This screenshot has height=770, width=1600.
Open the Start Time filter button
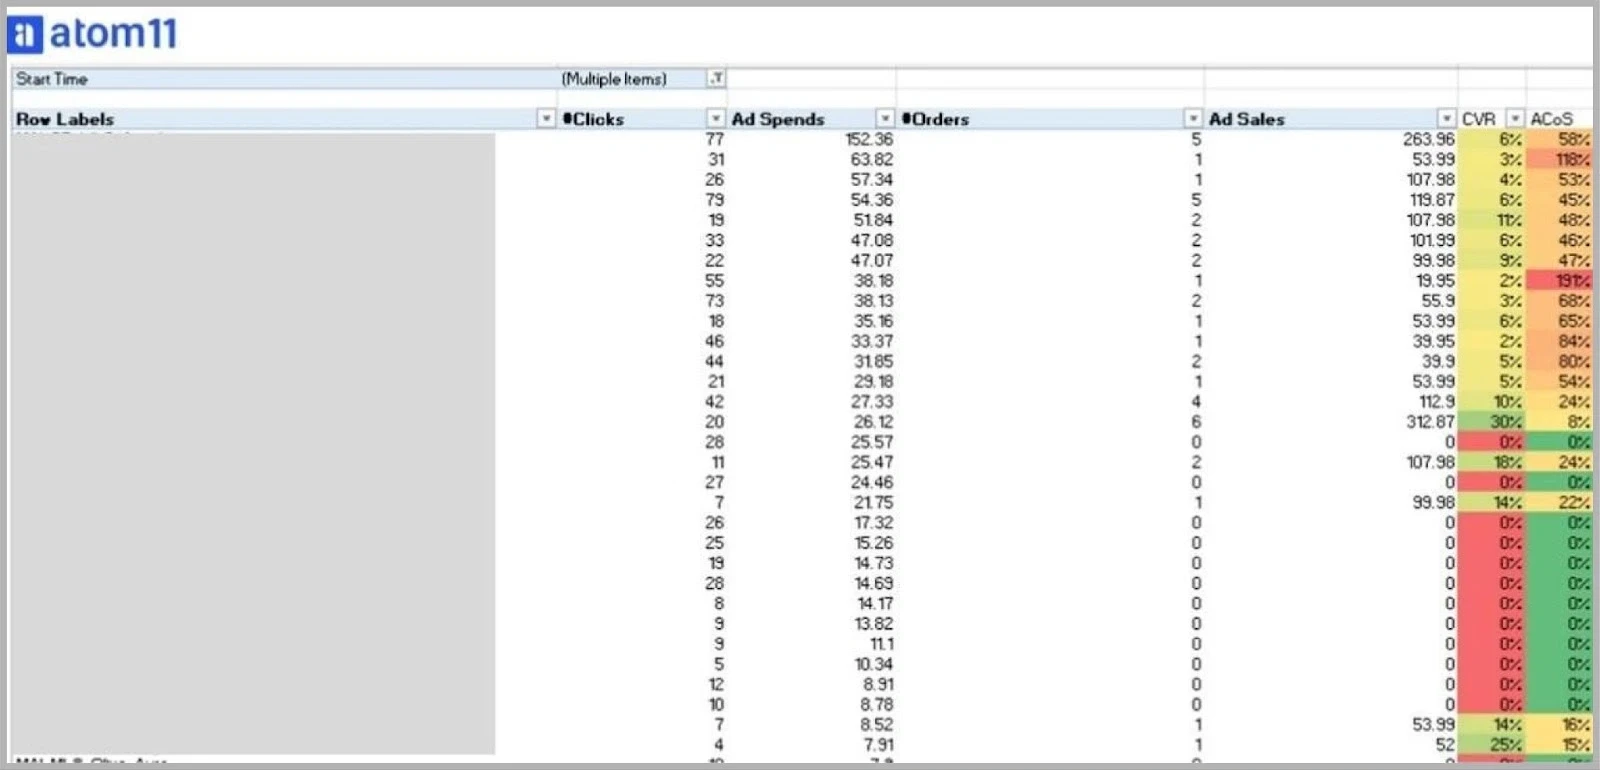click(x=717, y=78)
